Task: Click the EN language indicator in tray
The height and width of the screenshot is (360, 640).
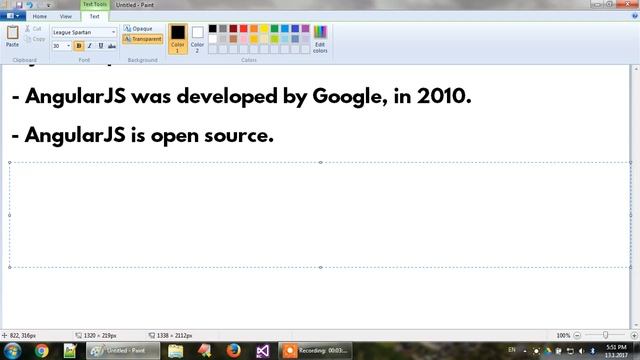Action: click(x=512, y=350)
